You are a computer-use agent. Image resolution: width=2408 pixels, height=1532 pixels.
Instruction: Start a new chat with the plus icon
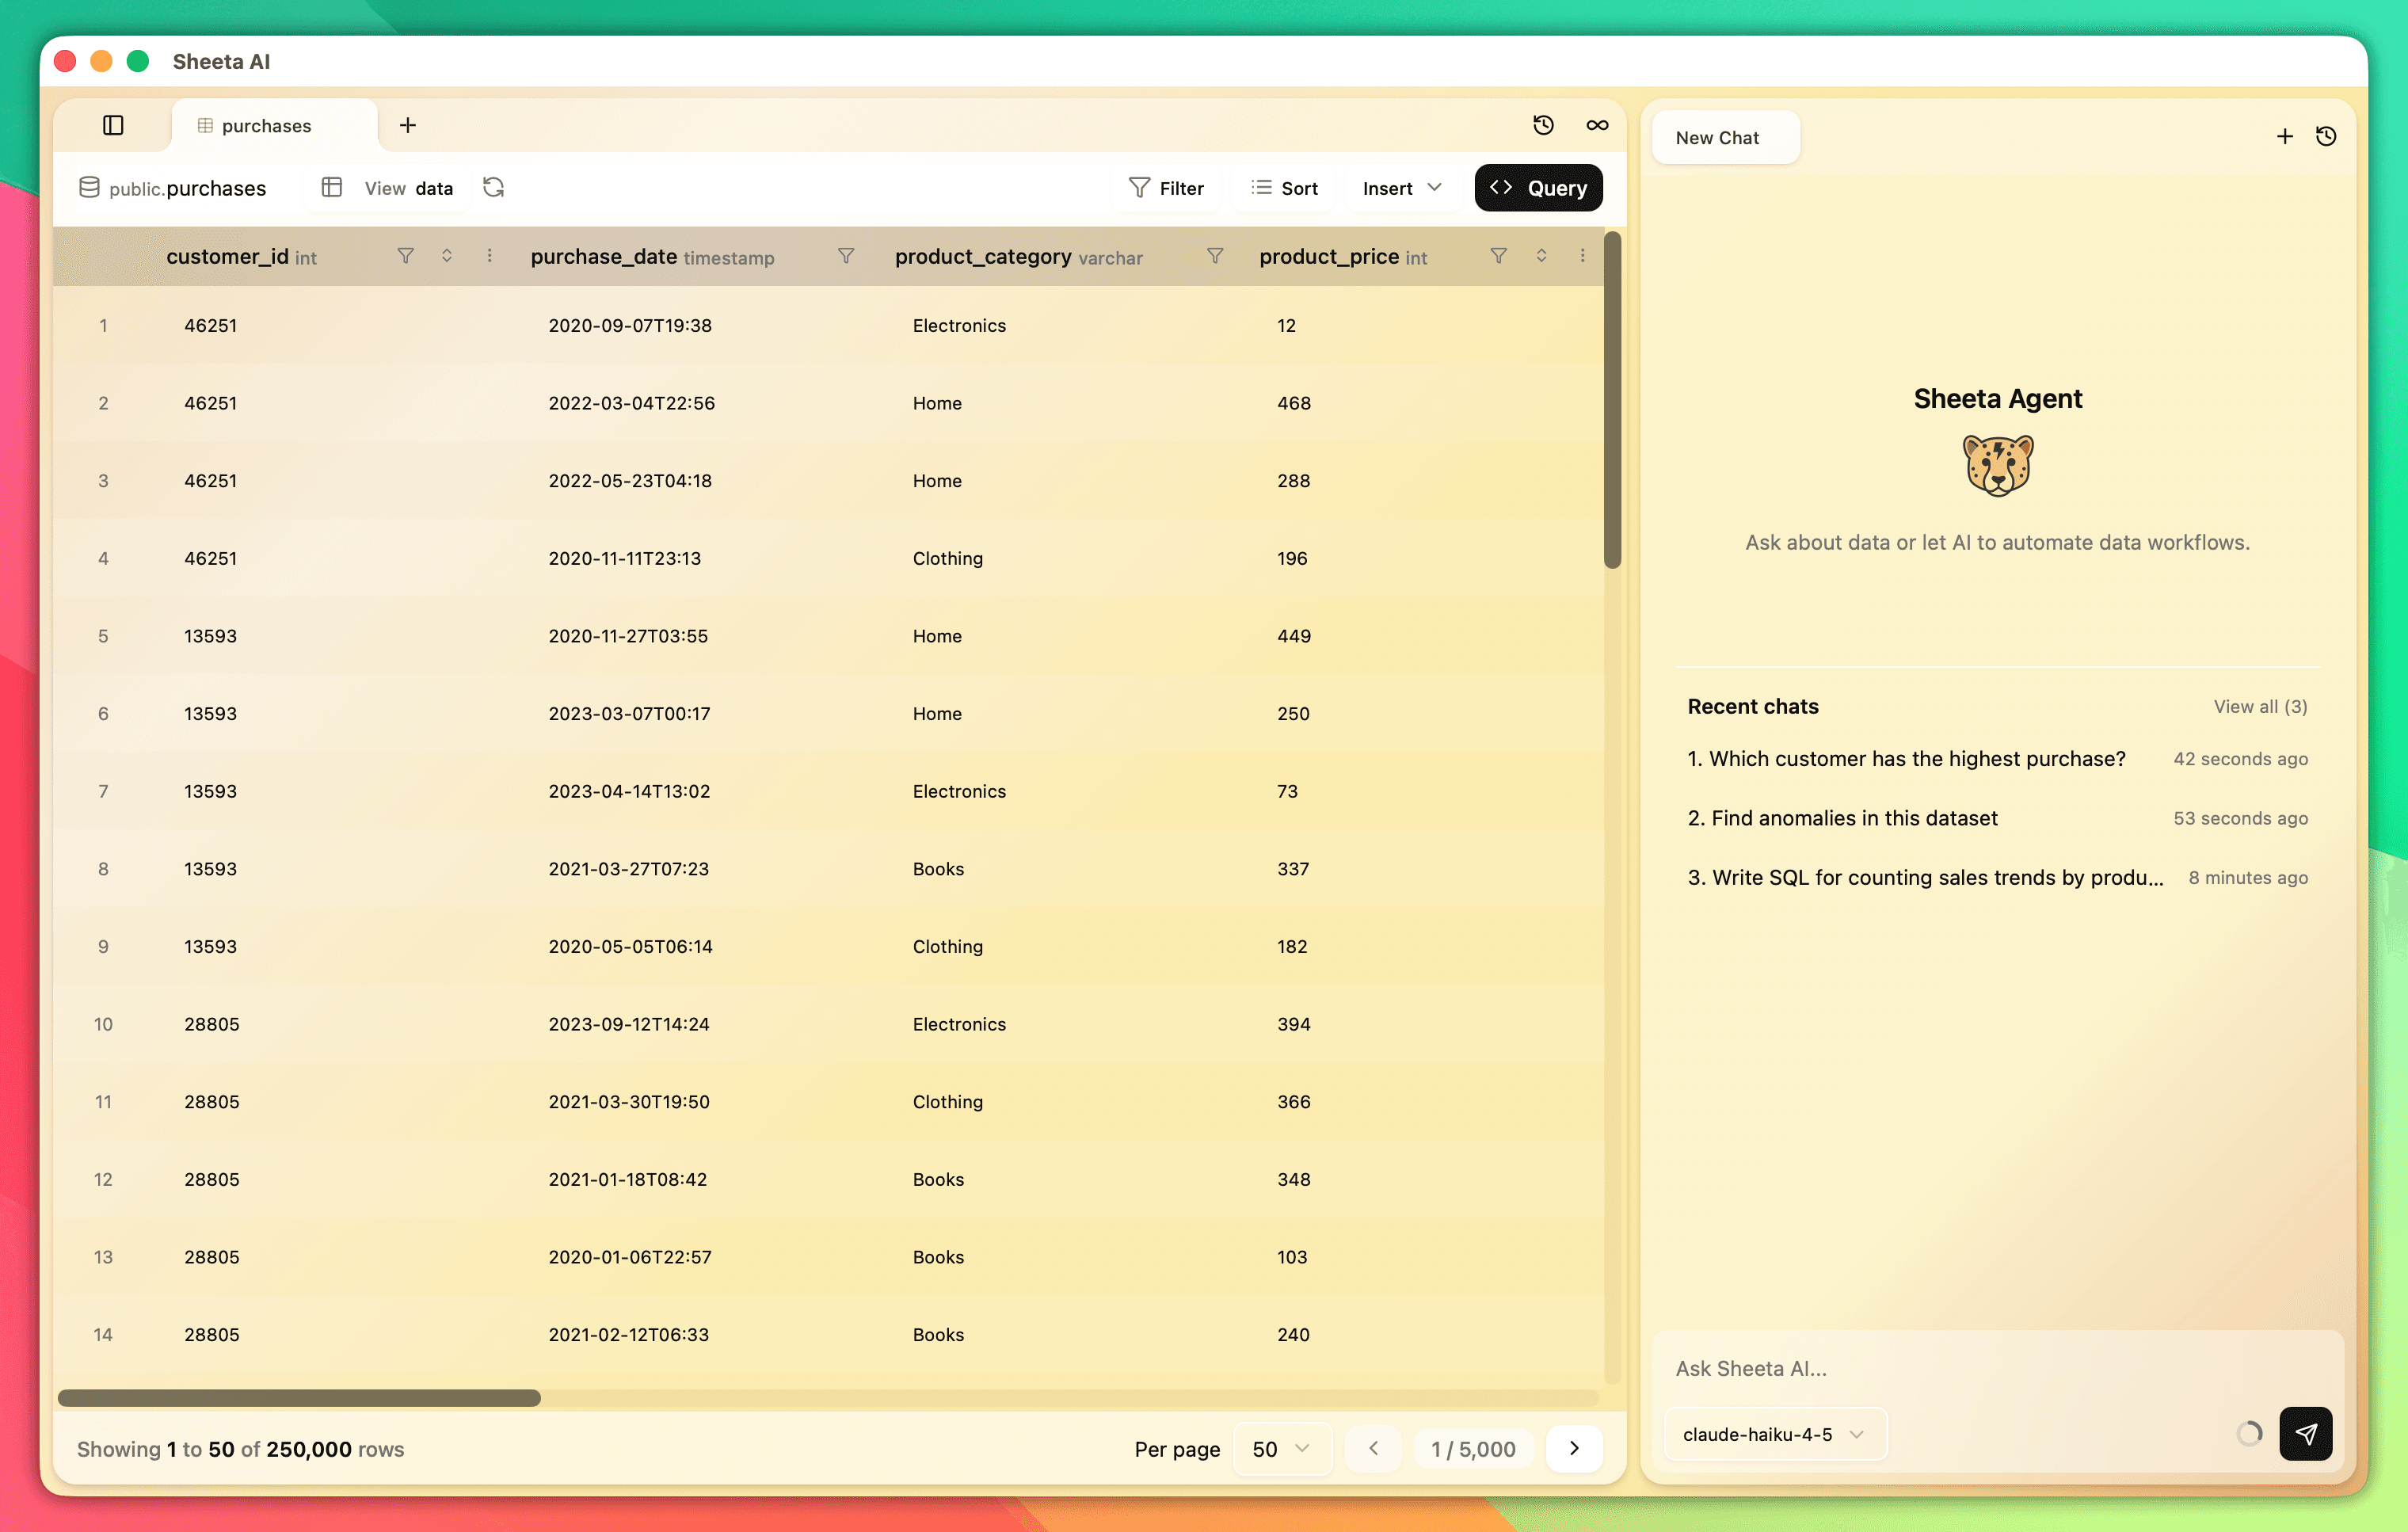2284,136
